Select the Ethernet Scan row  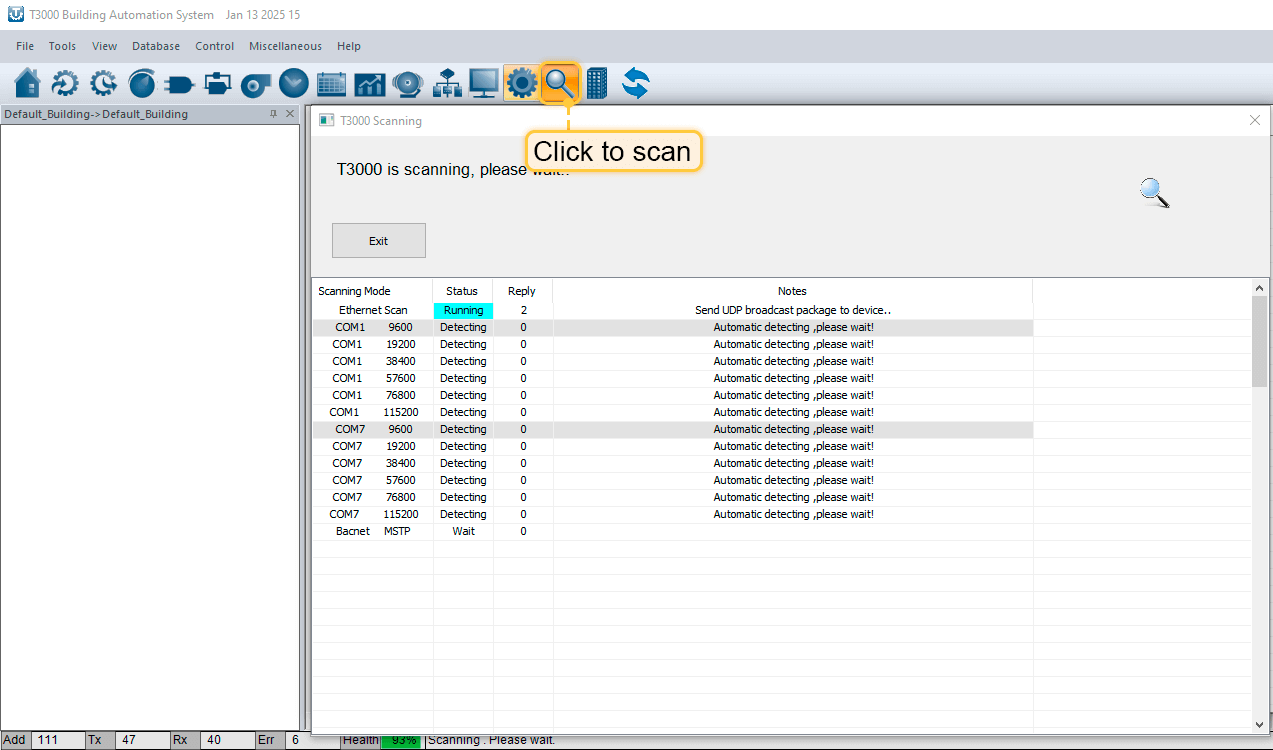(x=373, y=310)
